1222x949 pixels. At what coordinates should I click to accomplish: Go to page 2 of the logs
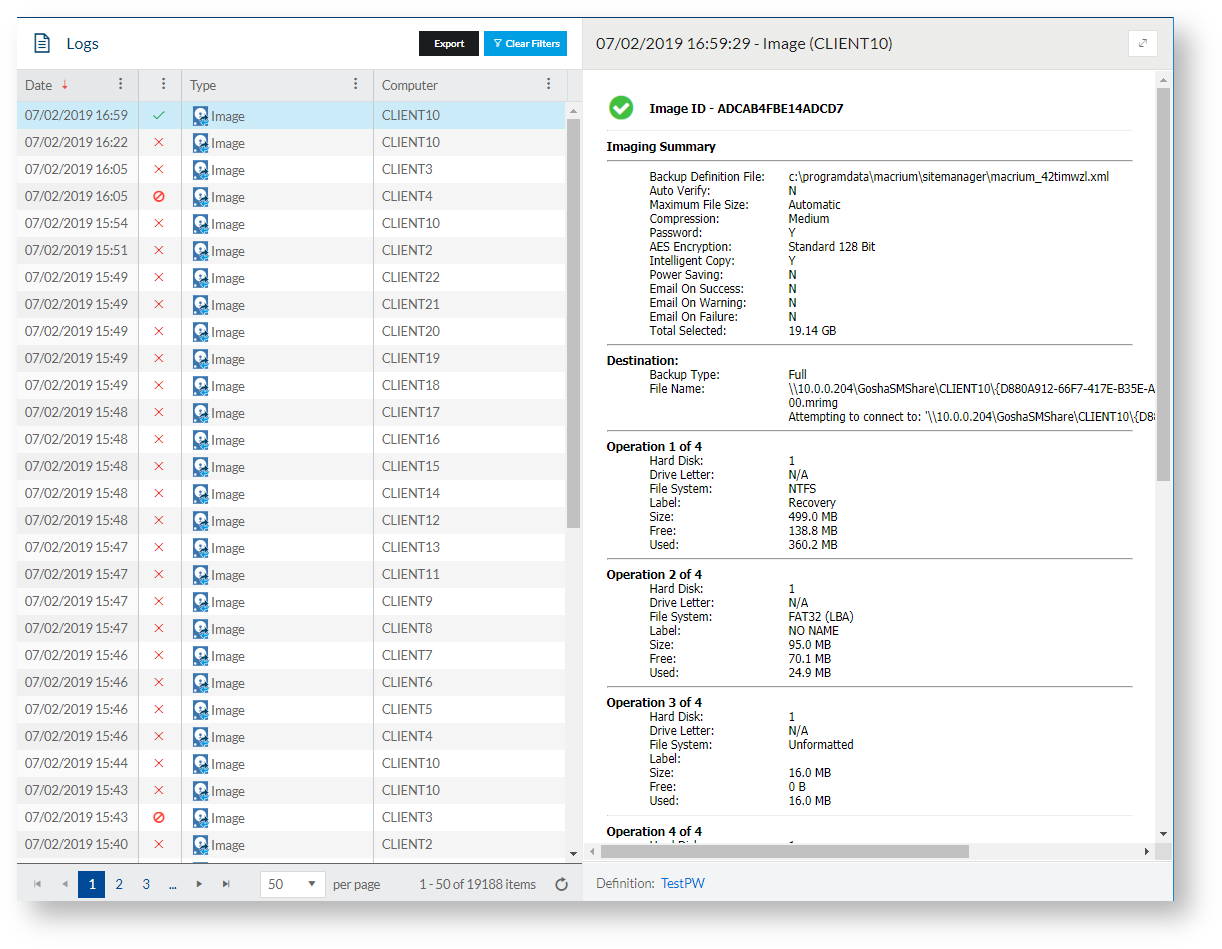coord(119,884)
